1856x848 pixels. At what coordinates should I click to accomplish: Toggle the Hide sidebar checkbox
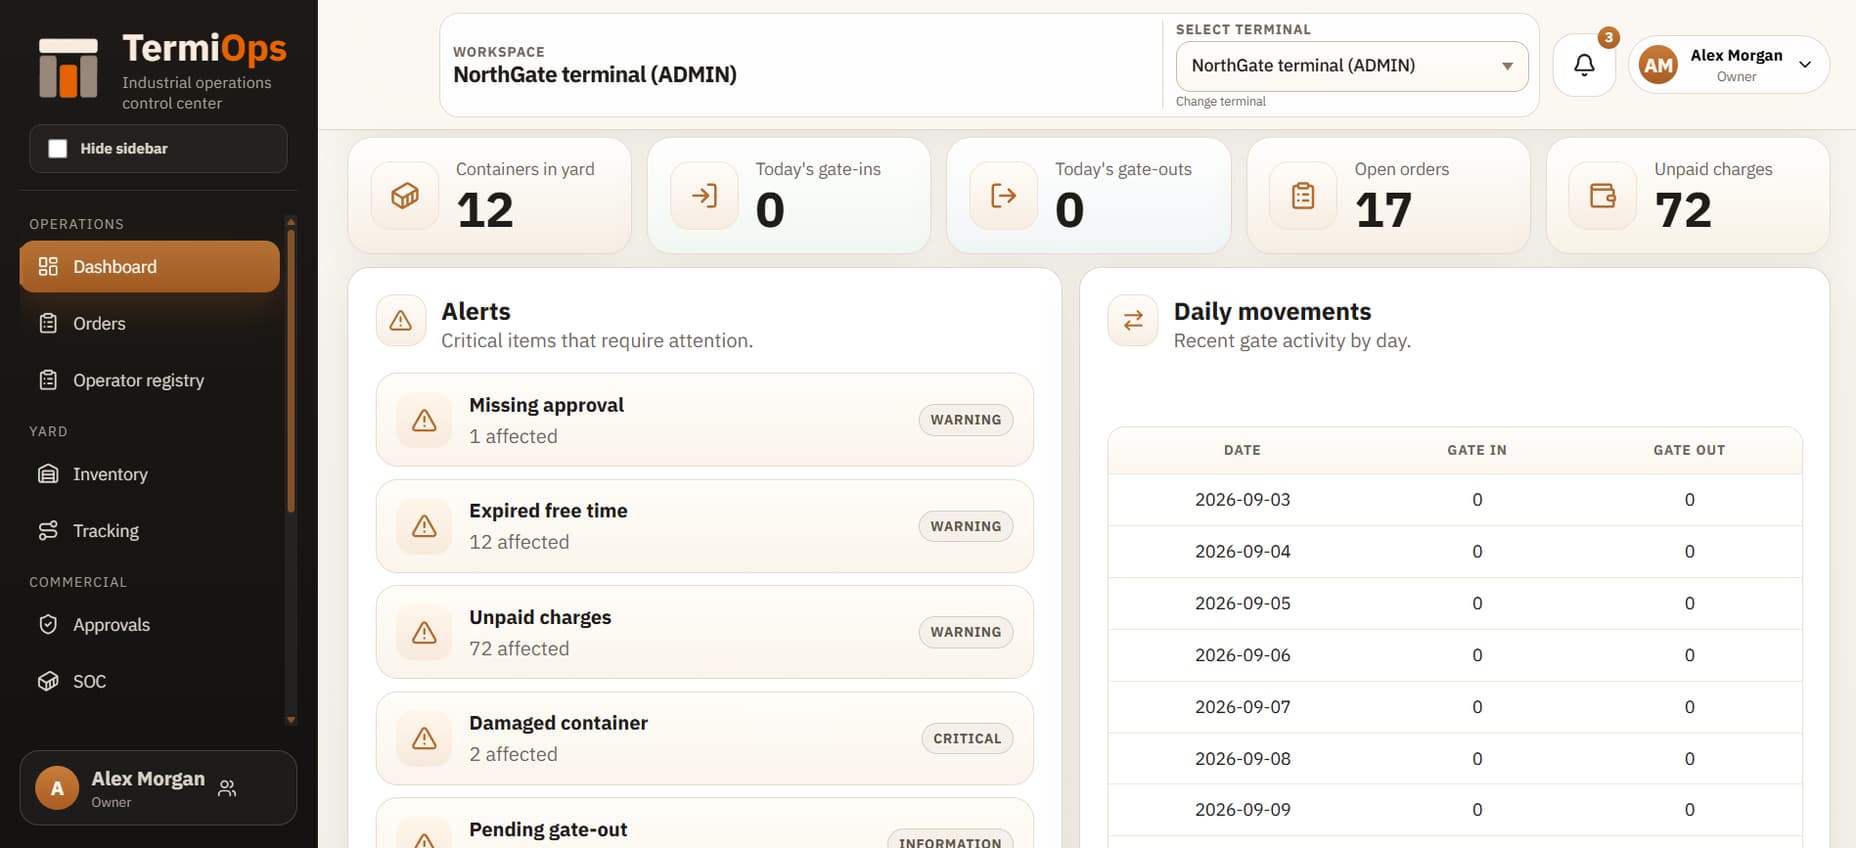[58, 149]
